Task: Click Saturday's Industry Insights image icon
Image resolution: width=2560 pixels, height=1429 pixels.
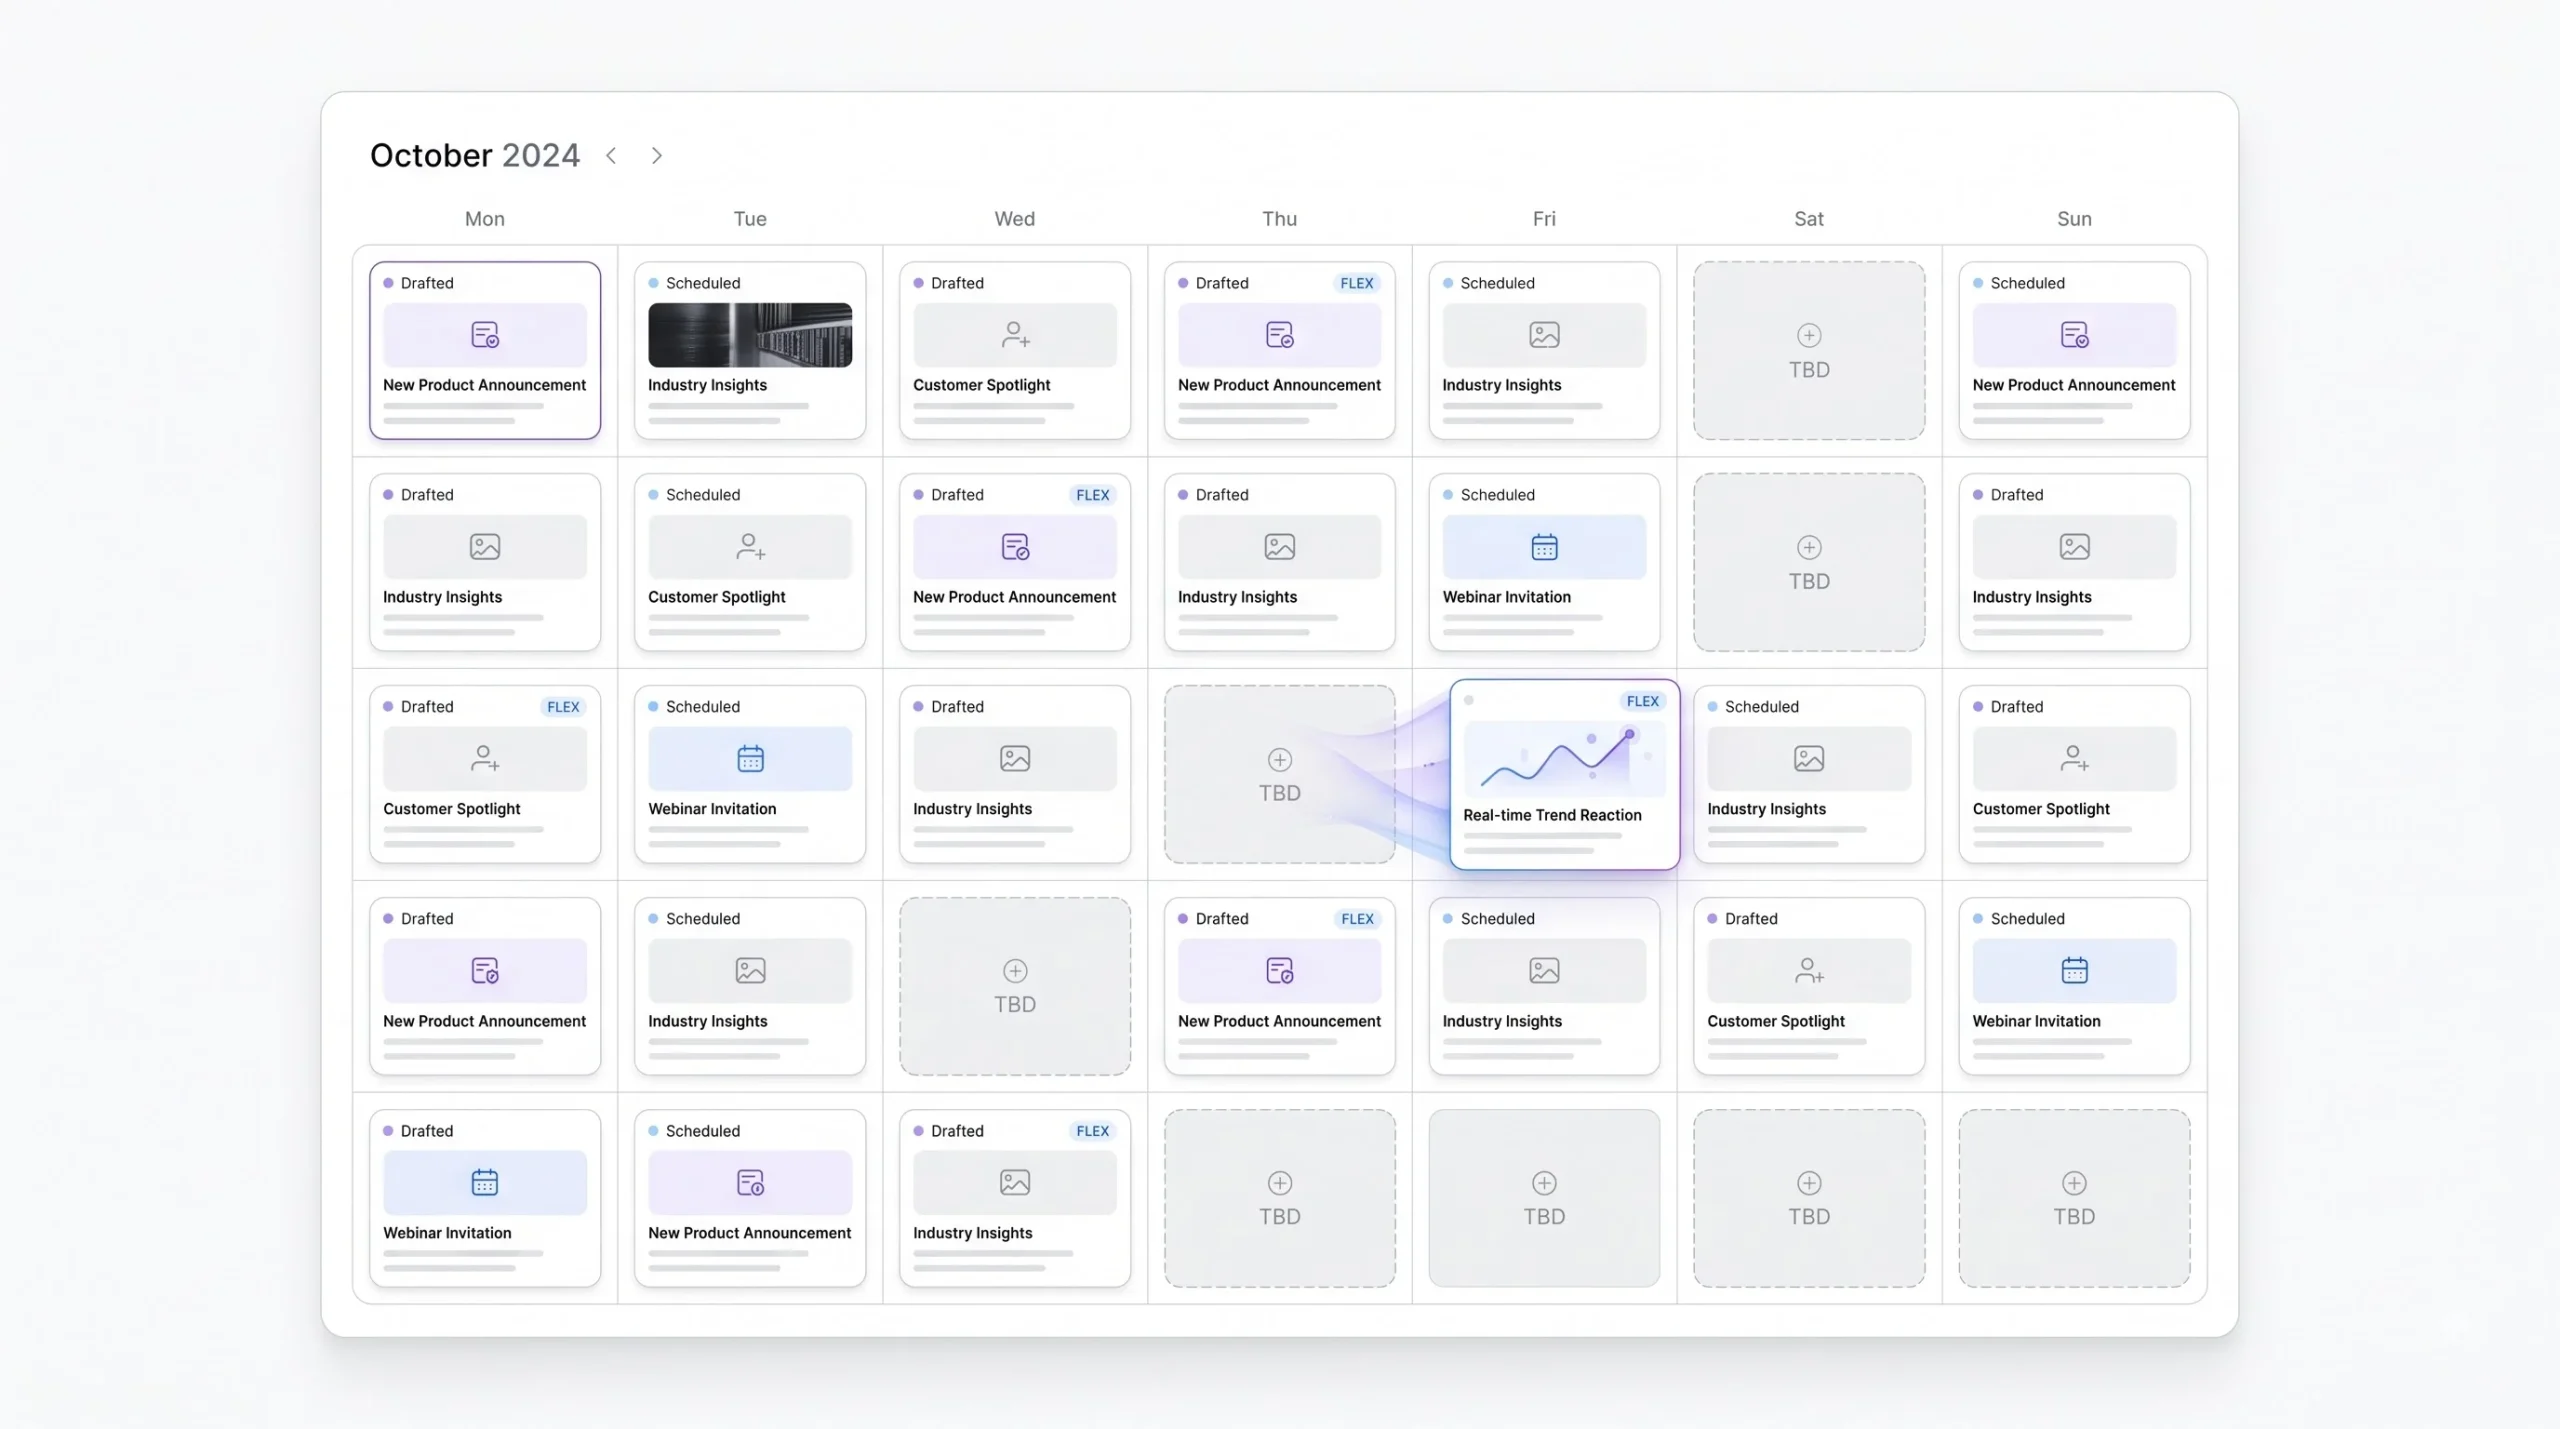Action: [1809, 758]
